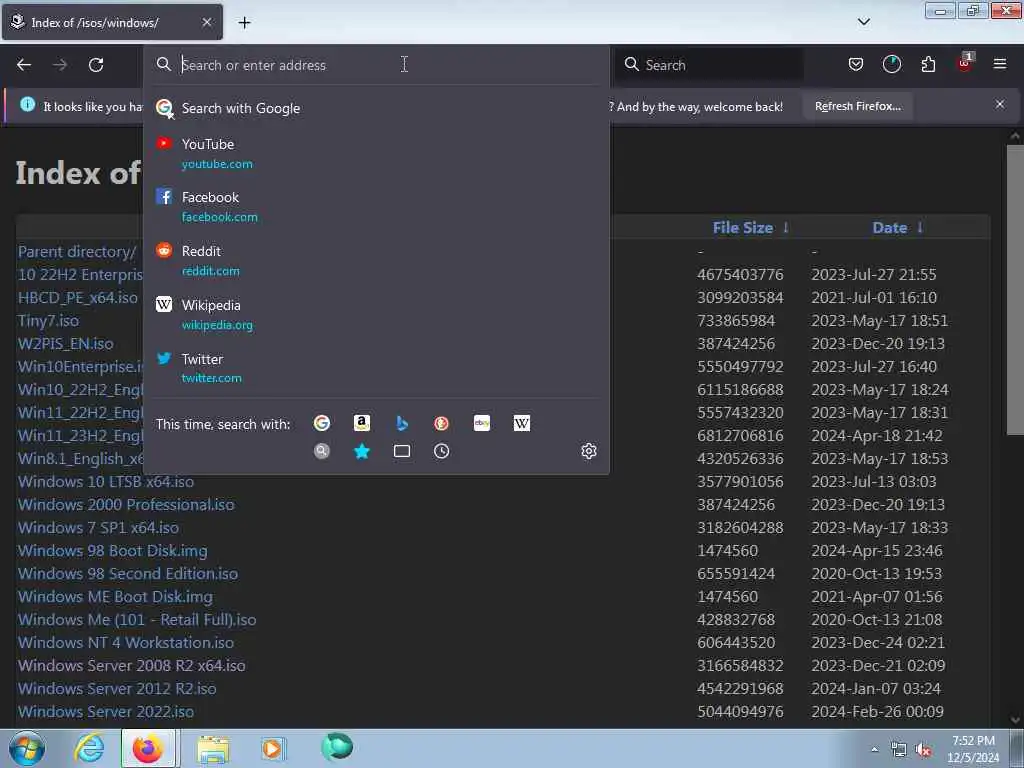The width and height of the screenshot is (1024, 768).
Task: Open the Parent directory/ link
Action: coord(77,252)
